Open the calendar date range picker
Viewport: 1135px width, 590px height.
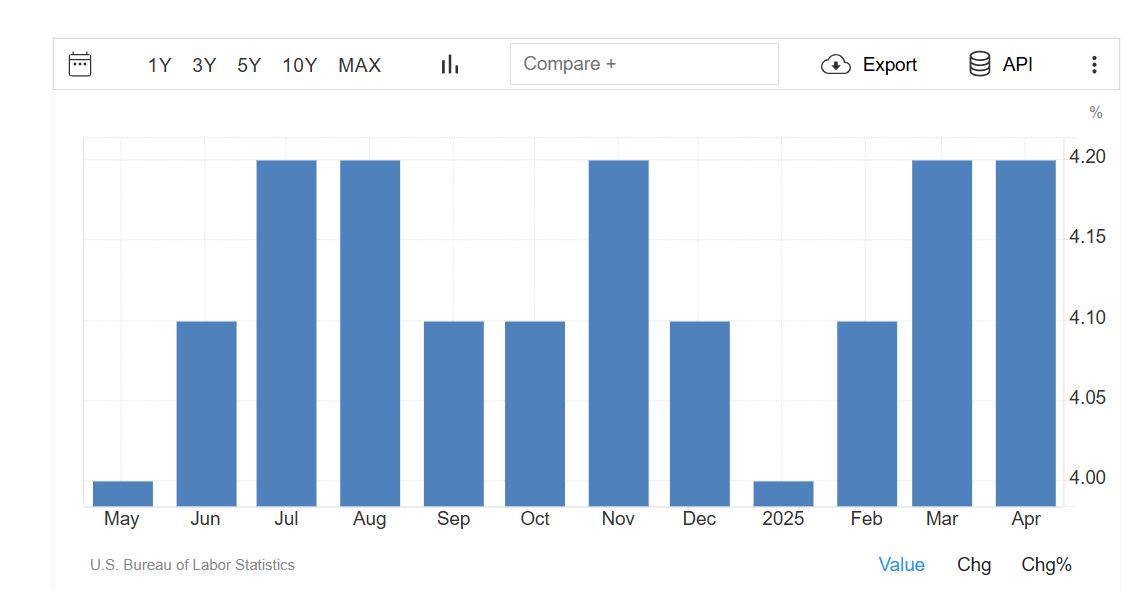click(80, 65)
